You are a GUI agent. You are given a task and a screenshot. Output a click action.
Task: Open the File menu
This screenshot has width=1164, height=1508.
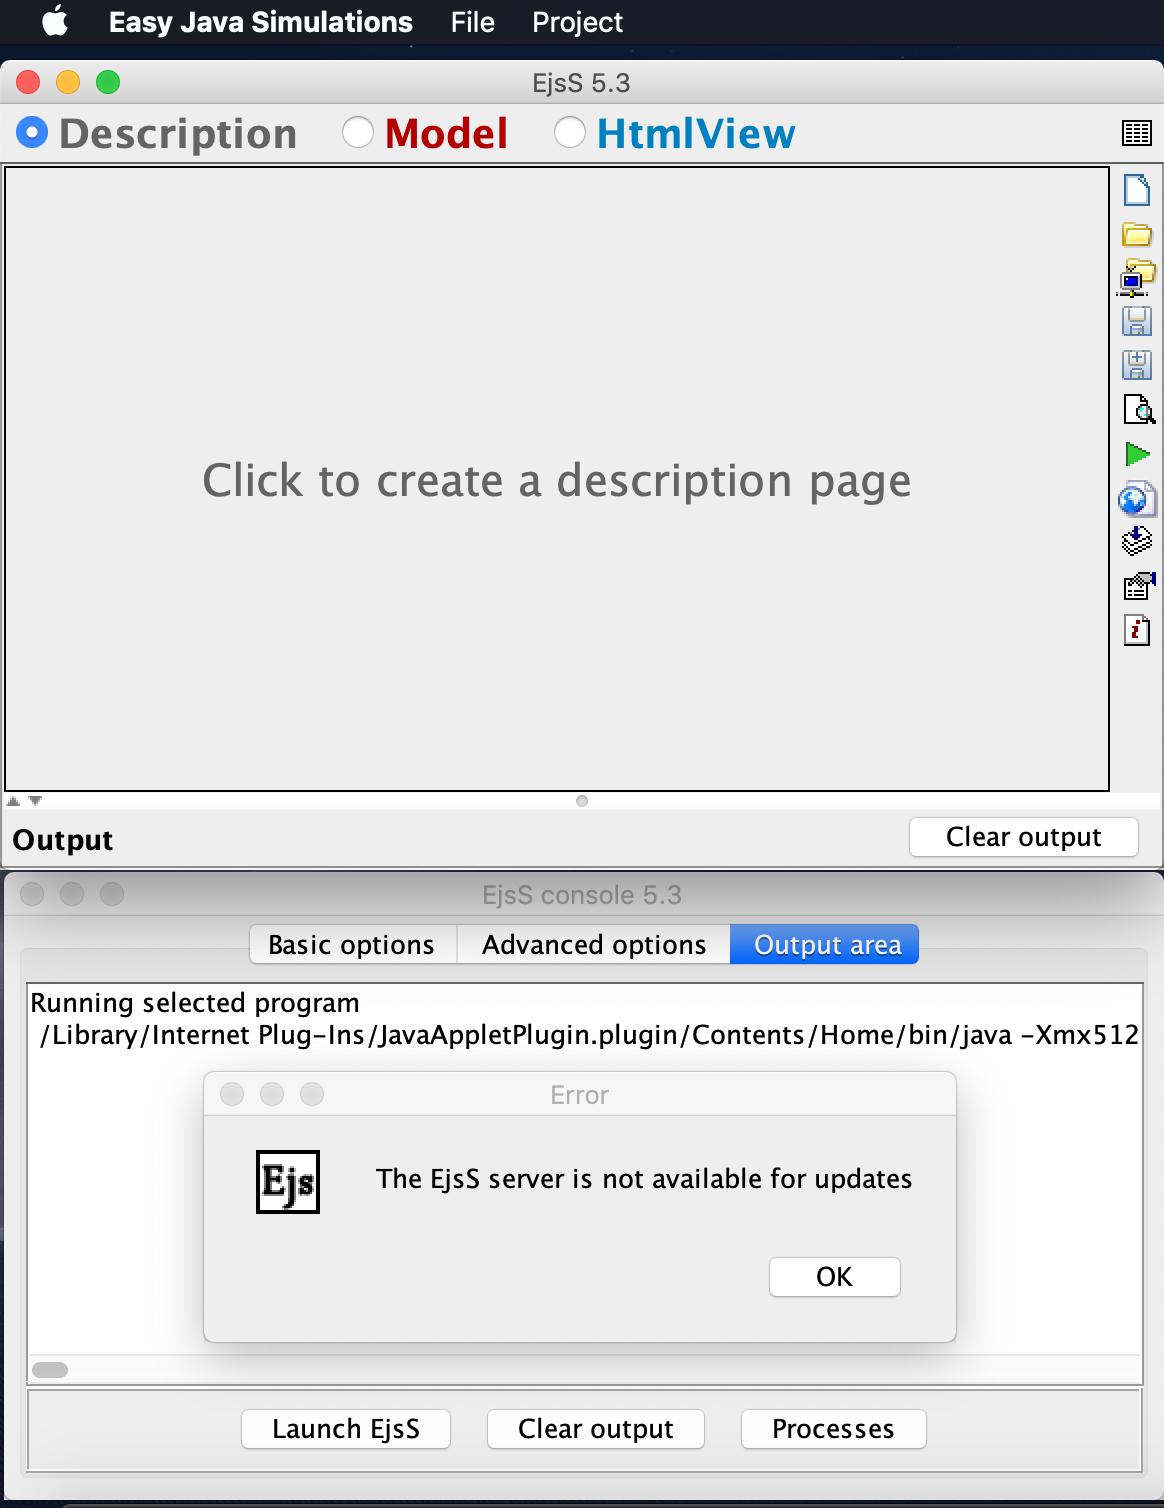[473, 22]
